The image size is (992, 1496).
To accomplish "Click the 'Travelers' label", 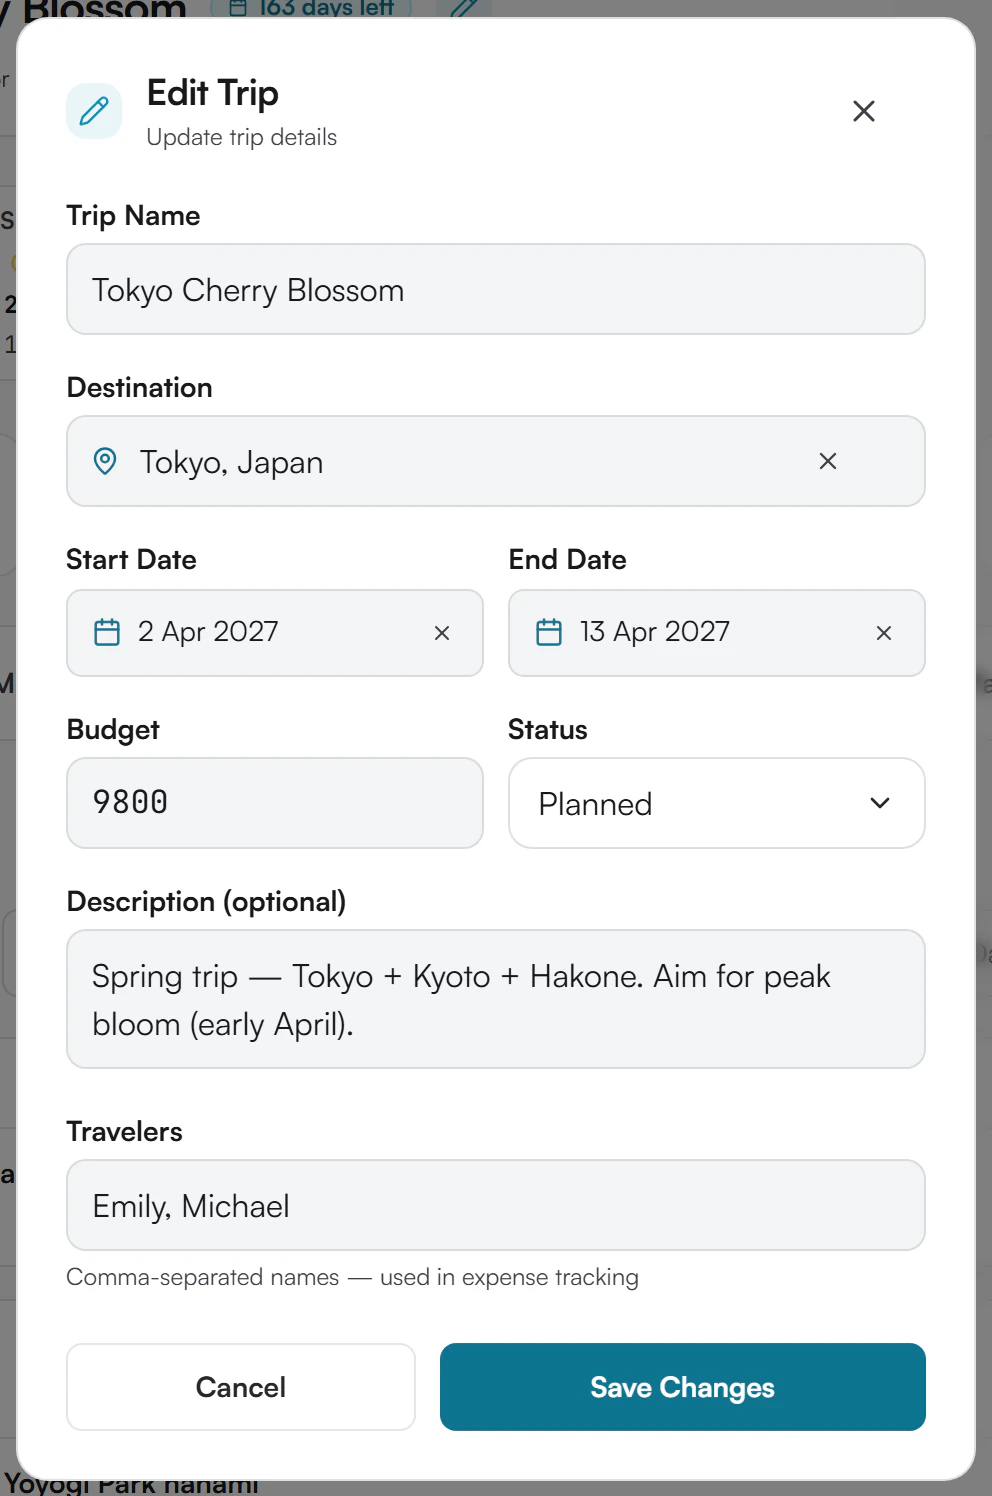I will point(124,1132).
